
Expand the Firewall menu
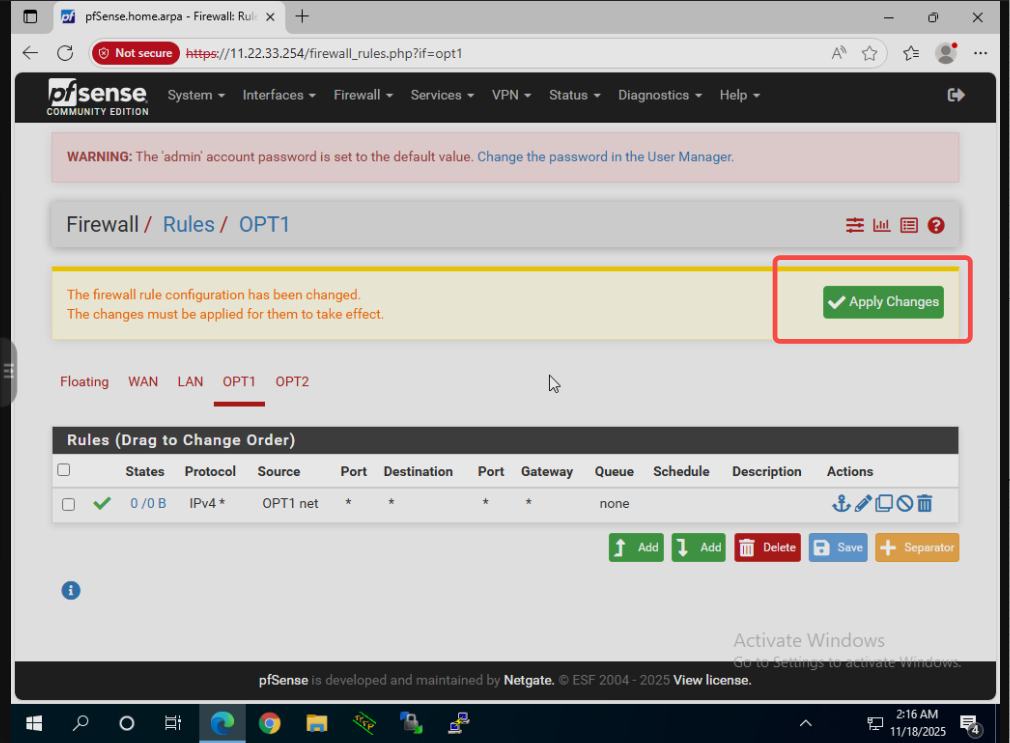363,95
